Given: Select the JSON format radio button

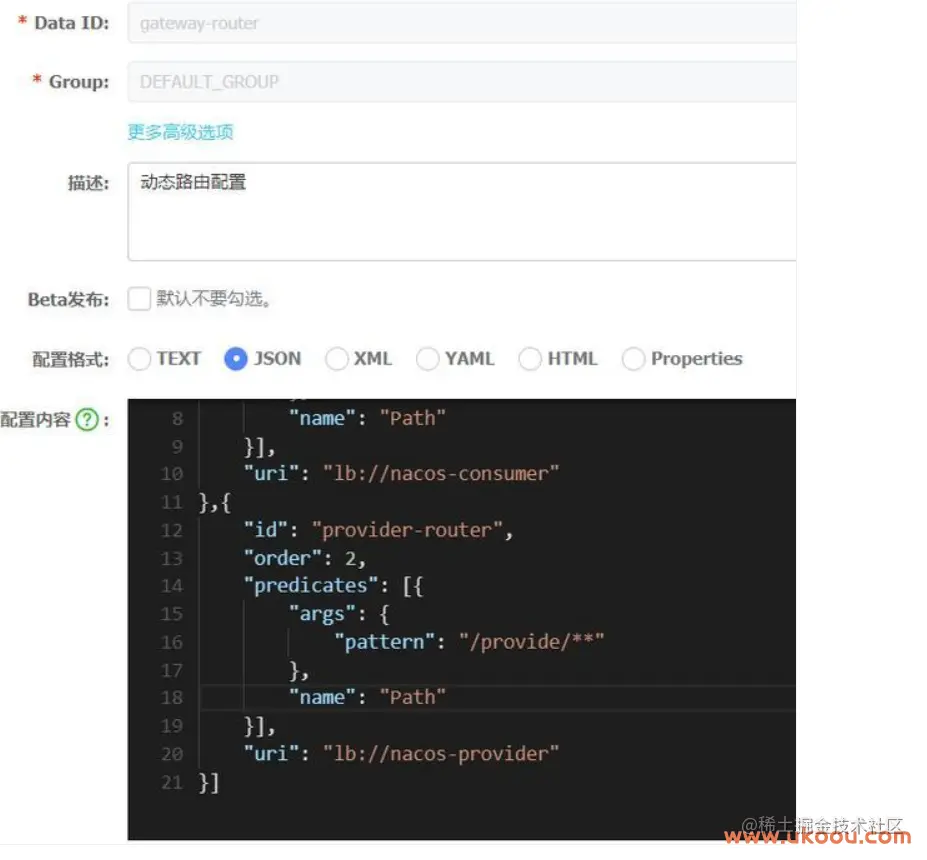Looking at the screenshot, I should point(236,359).
